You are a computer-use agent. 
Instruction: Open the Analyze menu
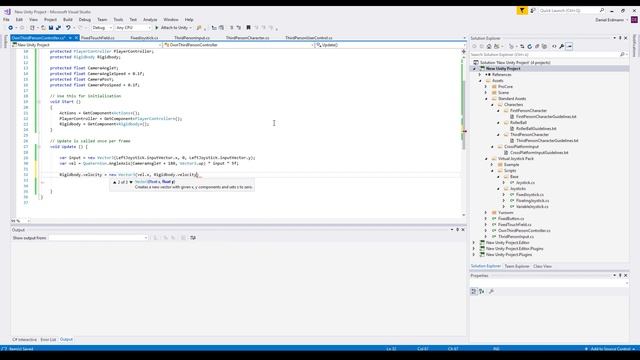[150, 20]
